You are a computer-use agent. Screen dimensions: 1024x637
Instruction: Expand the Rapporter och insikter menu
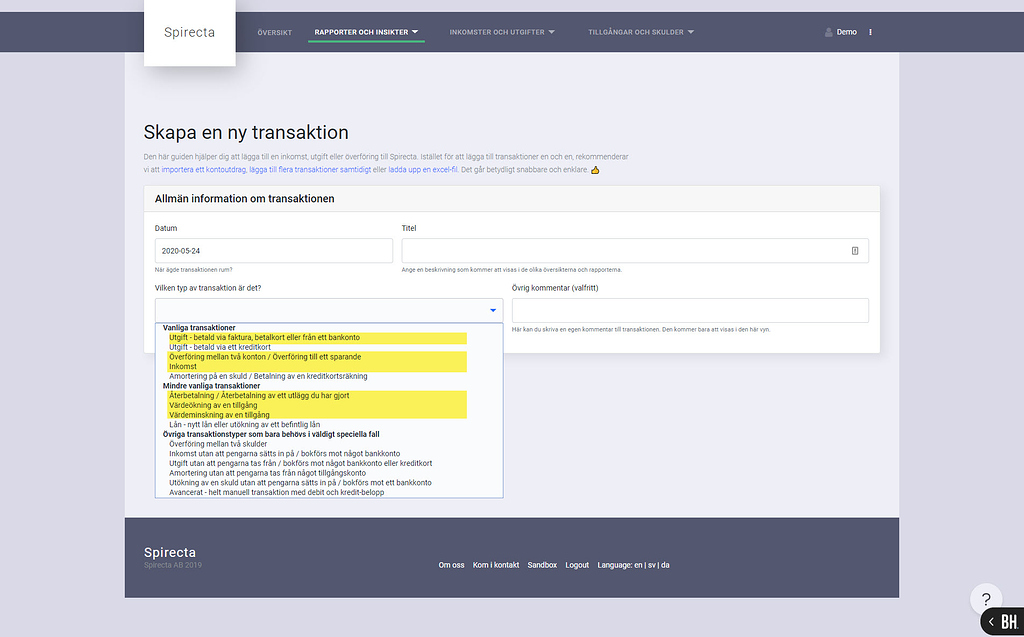[366, 32]
